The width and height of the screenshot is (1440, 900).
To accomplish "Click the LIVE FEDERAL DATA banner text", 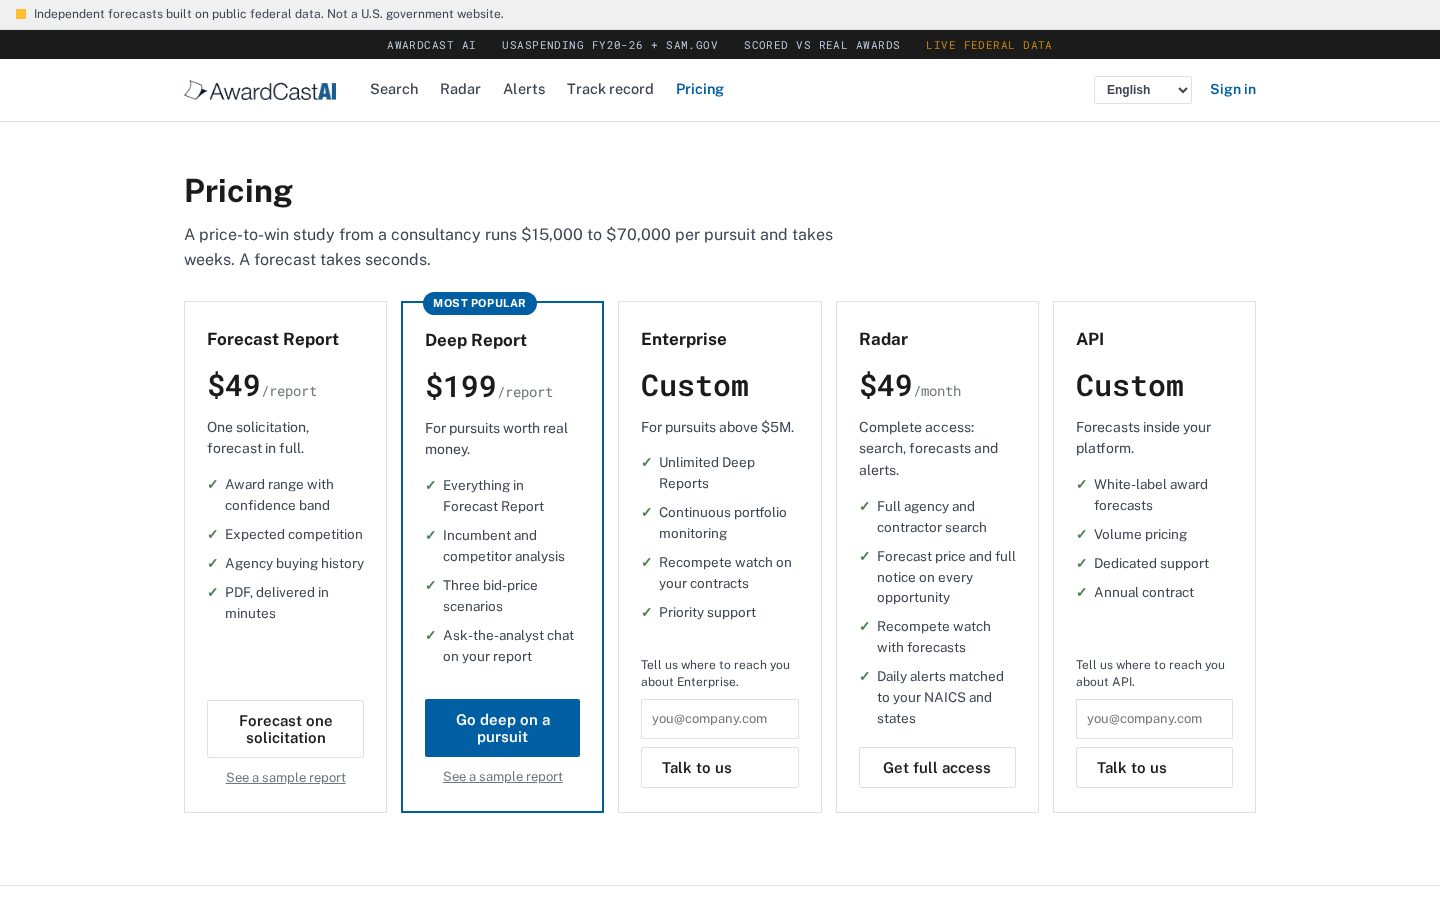I will tap(989, 45).
